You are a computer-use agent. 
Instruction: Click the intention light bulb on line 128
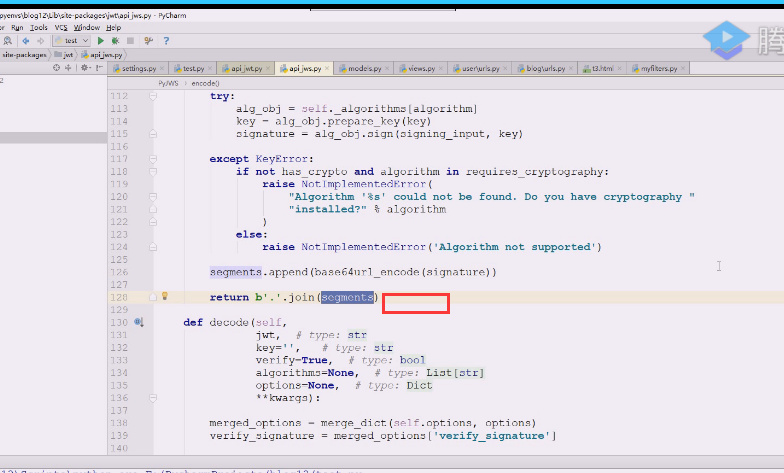click(x=164, y=296)
